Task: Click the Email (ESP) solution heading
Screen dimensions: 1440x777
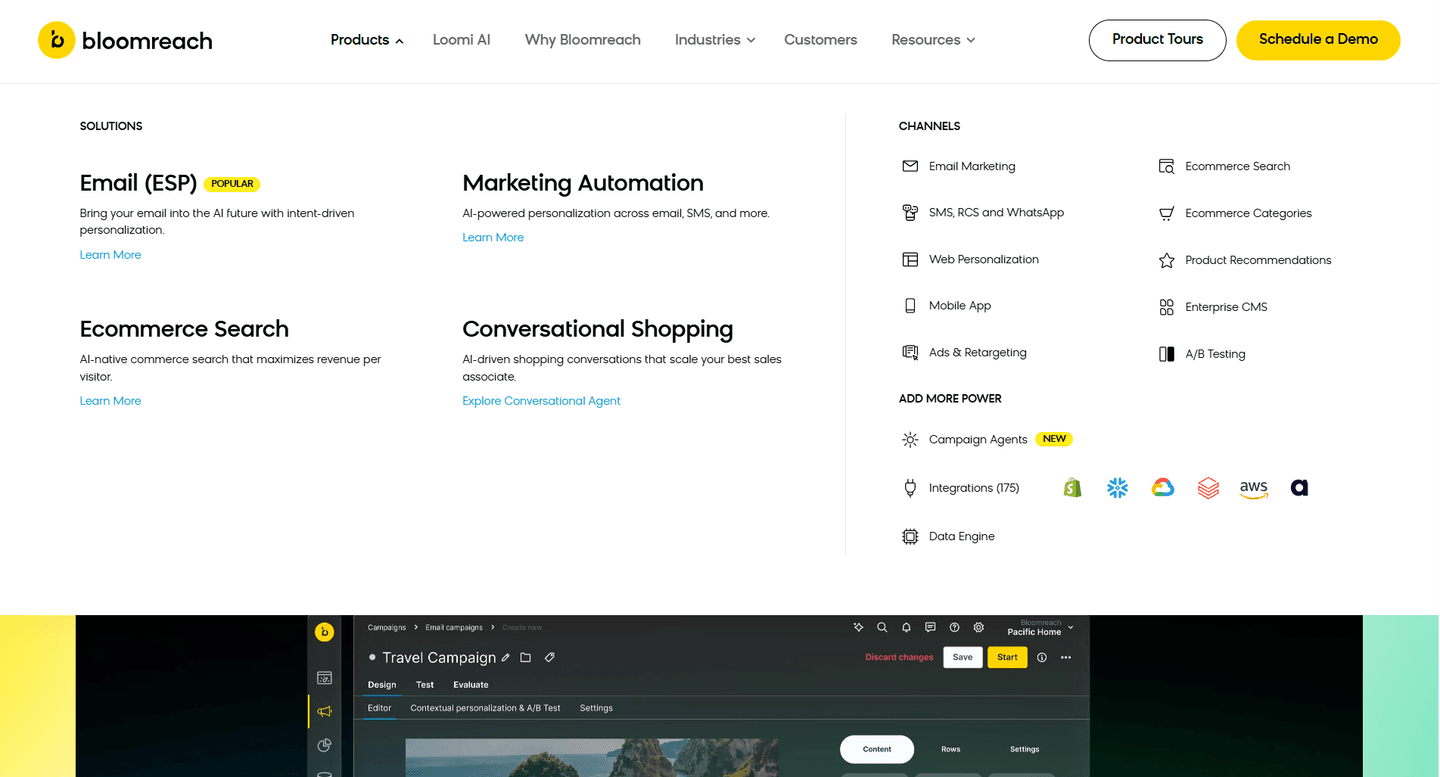Action: pos(138,183)
